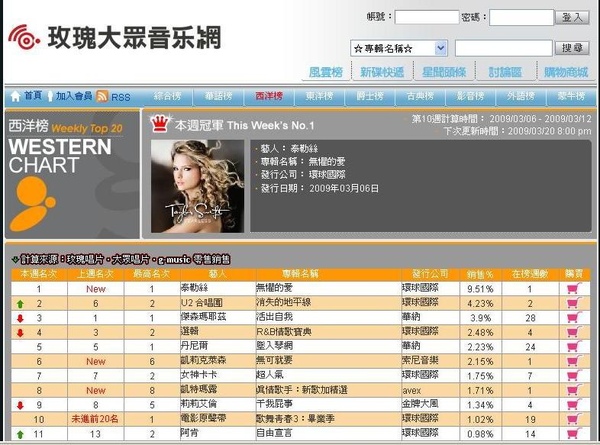Click the 銷售% column header
This screenshot has width=600, height=445.
tap(480, 274)
